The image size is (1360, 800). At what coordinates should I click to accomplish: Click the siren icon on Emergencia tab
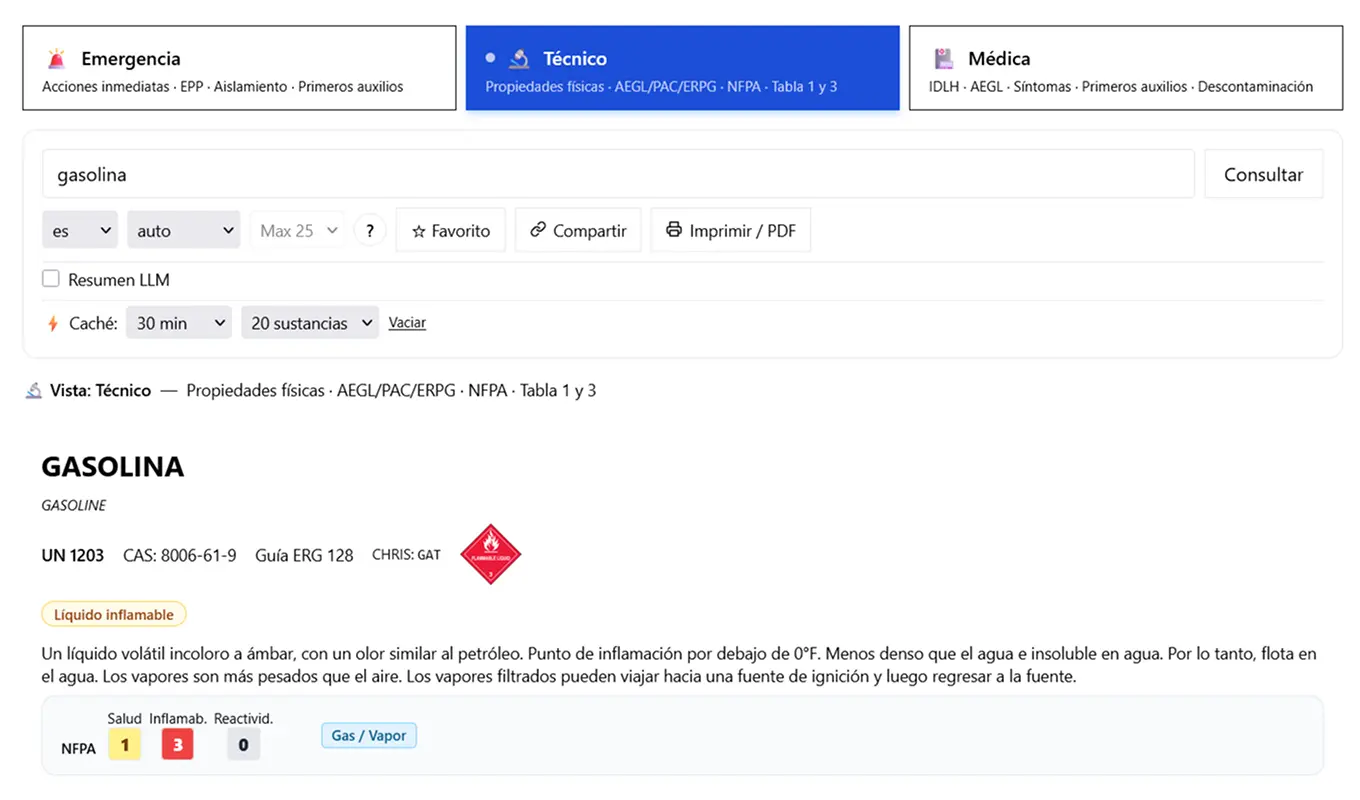point(57,58)
